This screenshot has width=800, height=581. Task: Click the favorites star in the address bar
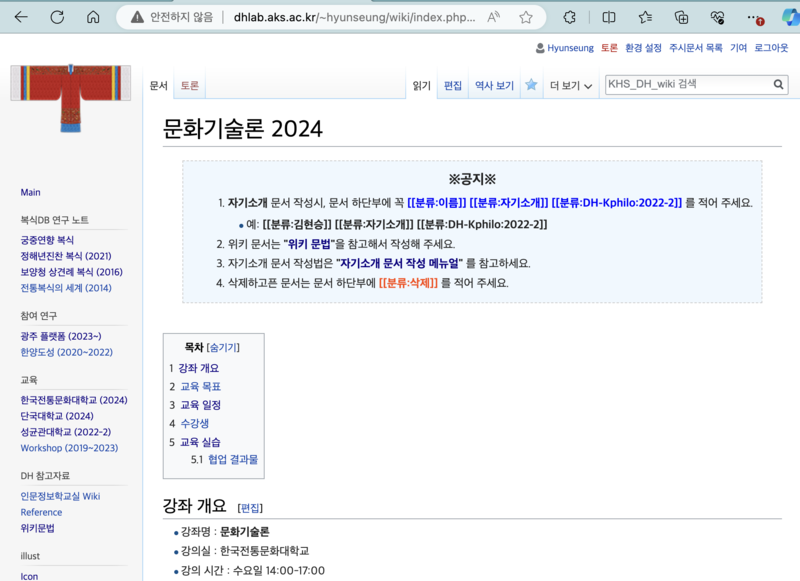click(x=525, y=17)
